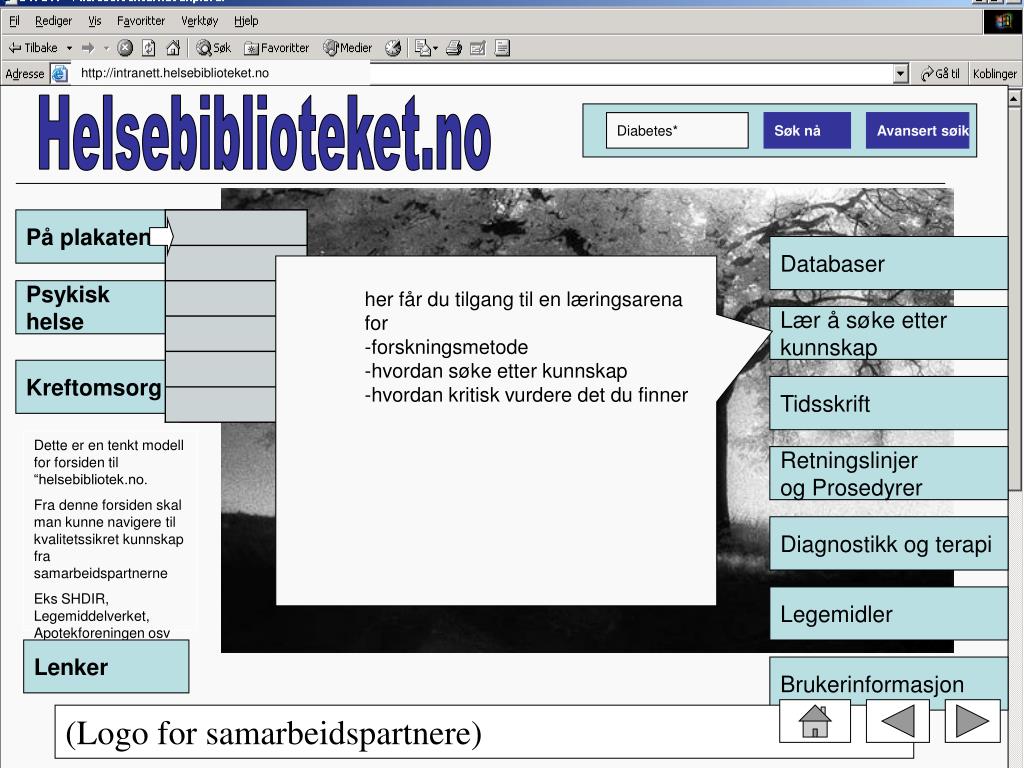
Task: Go to previous slide arrow
Action: pos(897,721)
